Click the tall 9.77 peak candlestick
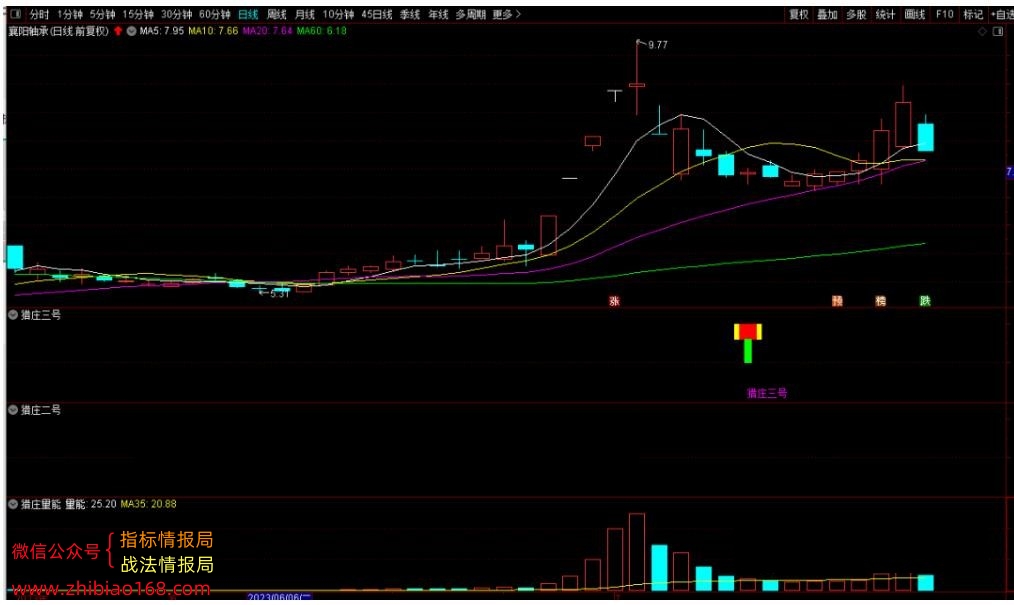Screen dimensions: 1014x605 637,78
